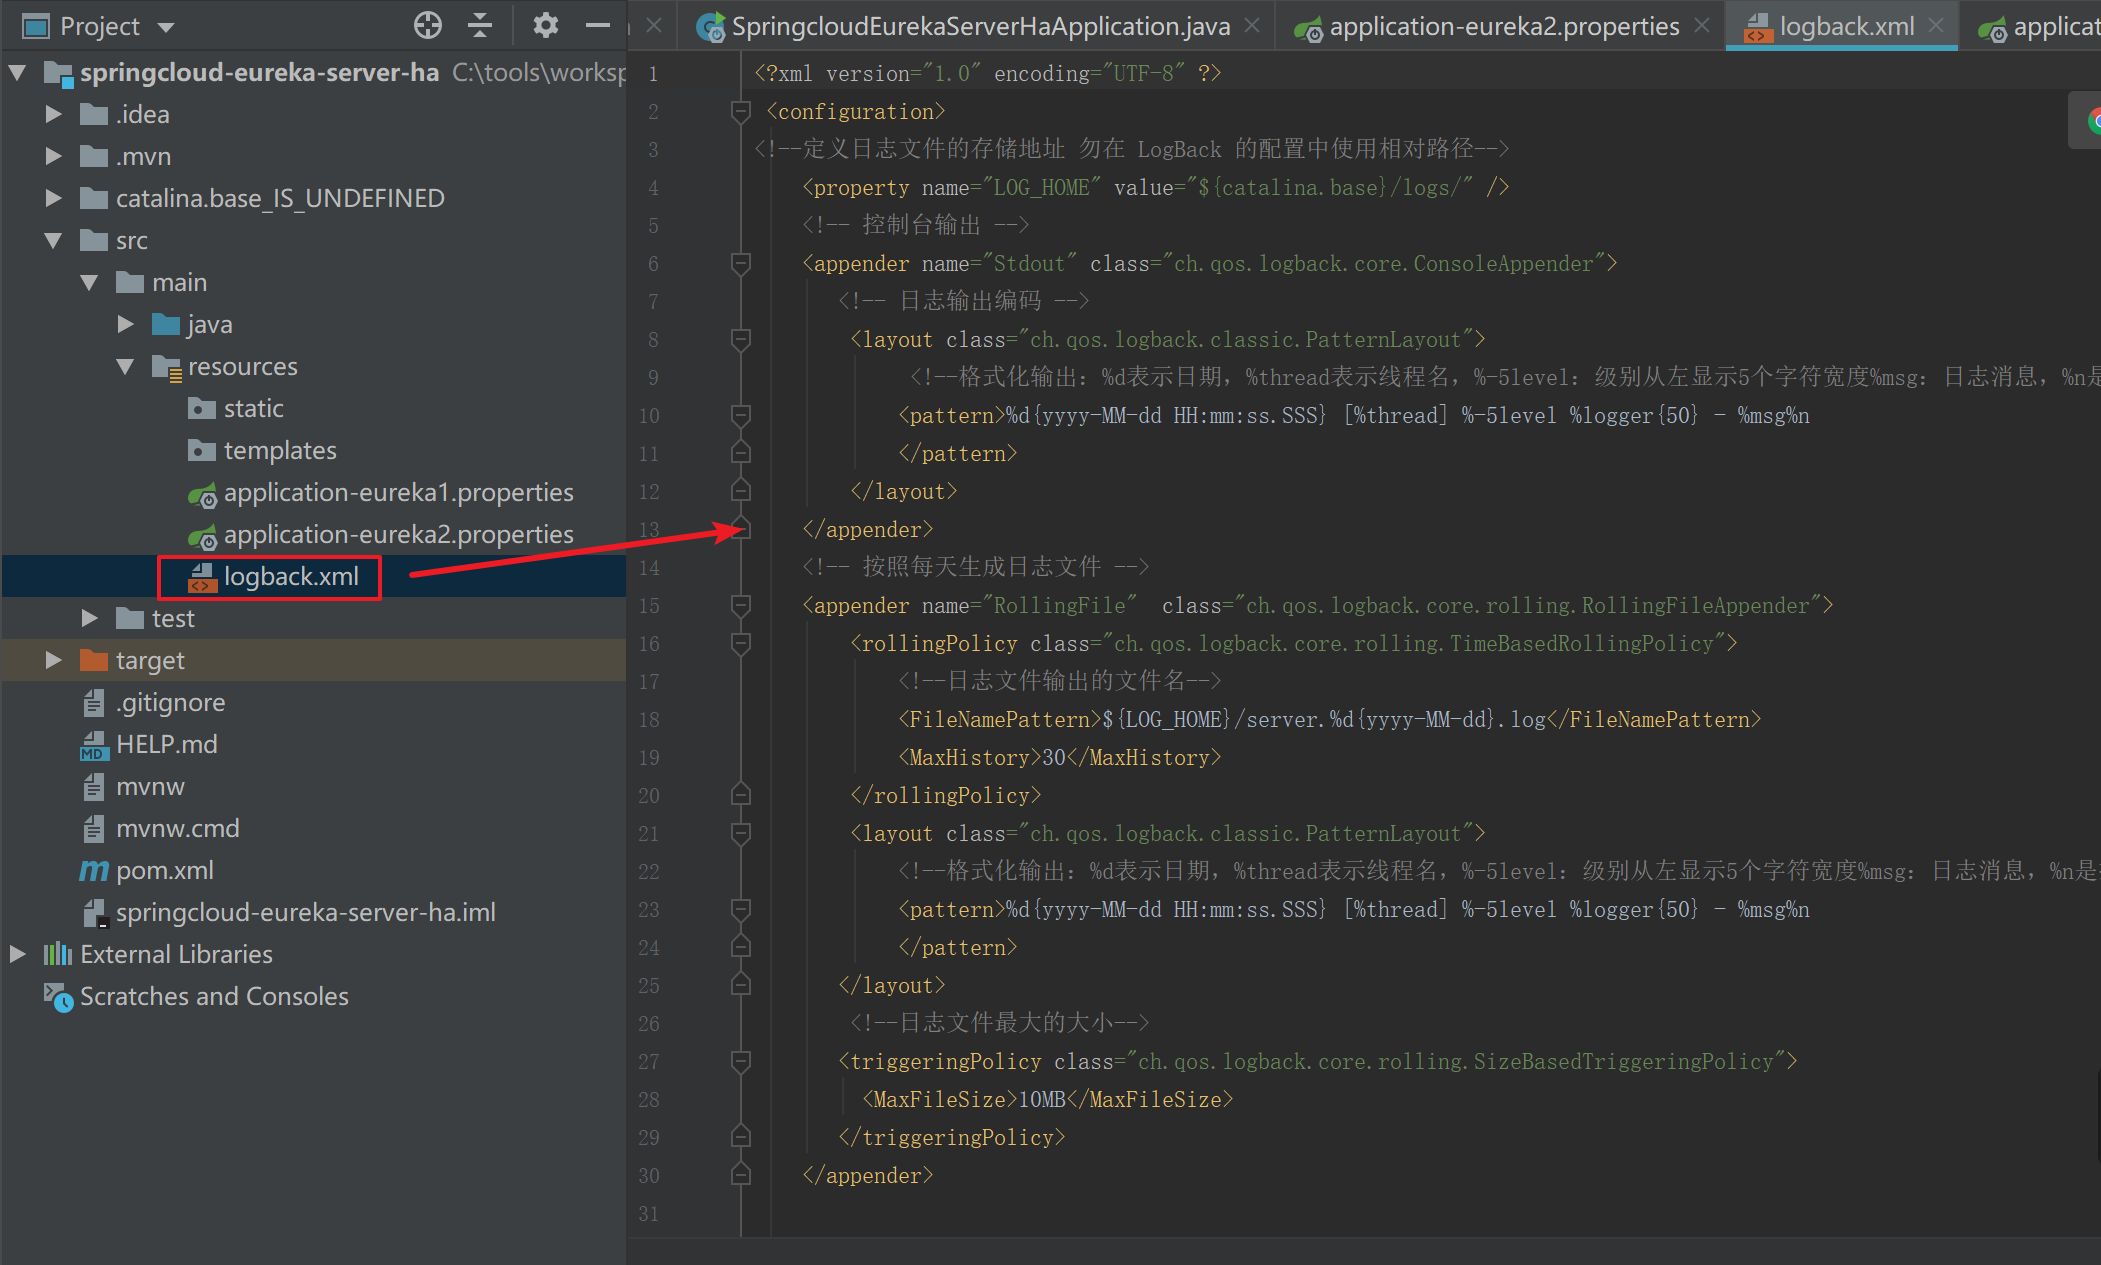This screenshot has height=1265, width=2101.
Task: Click the Chrome browser preview icon
Action: click(2093, 121)
